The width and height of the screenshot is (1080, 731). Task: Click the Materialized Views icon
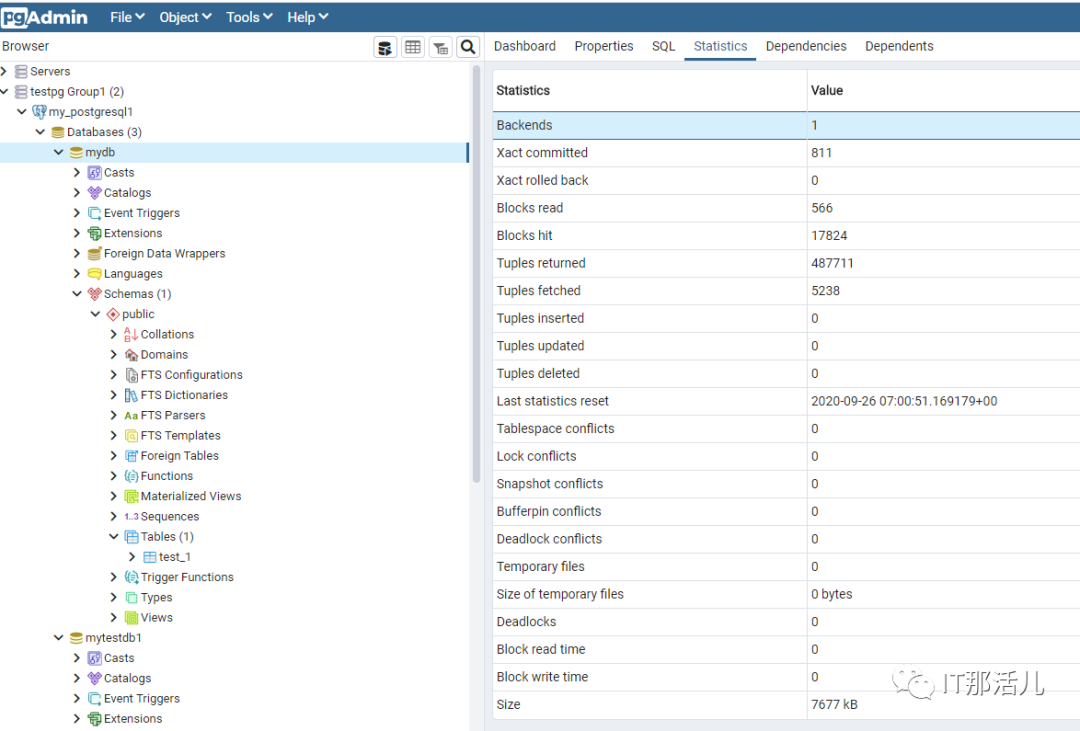click(131, 496)
